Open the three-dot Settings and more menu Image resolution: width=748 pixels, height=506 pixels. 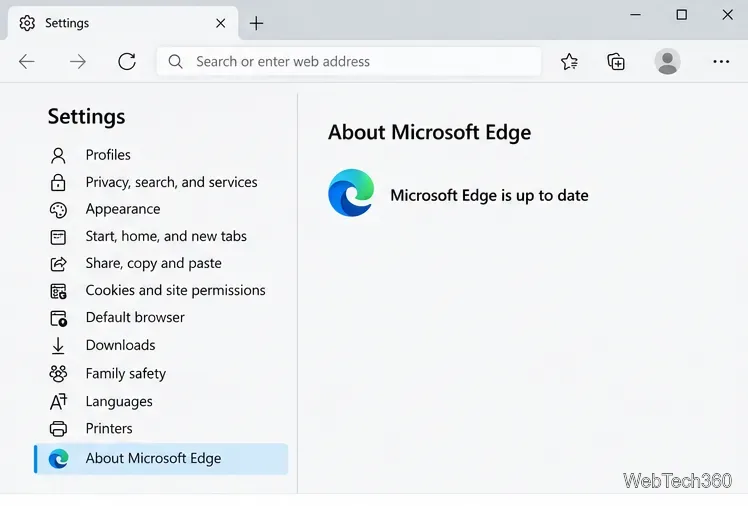coord(721,62)
